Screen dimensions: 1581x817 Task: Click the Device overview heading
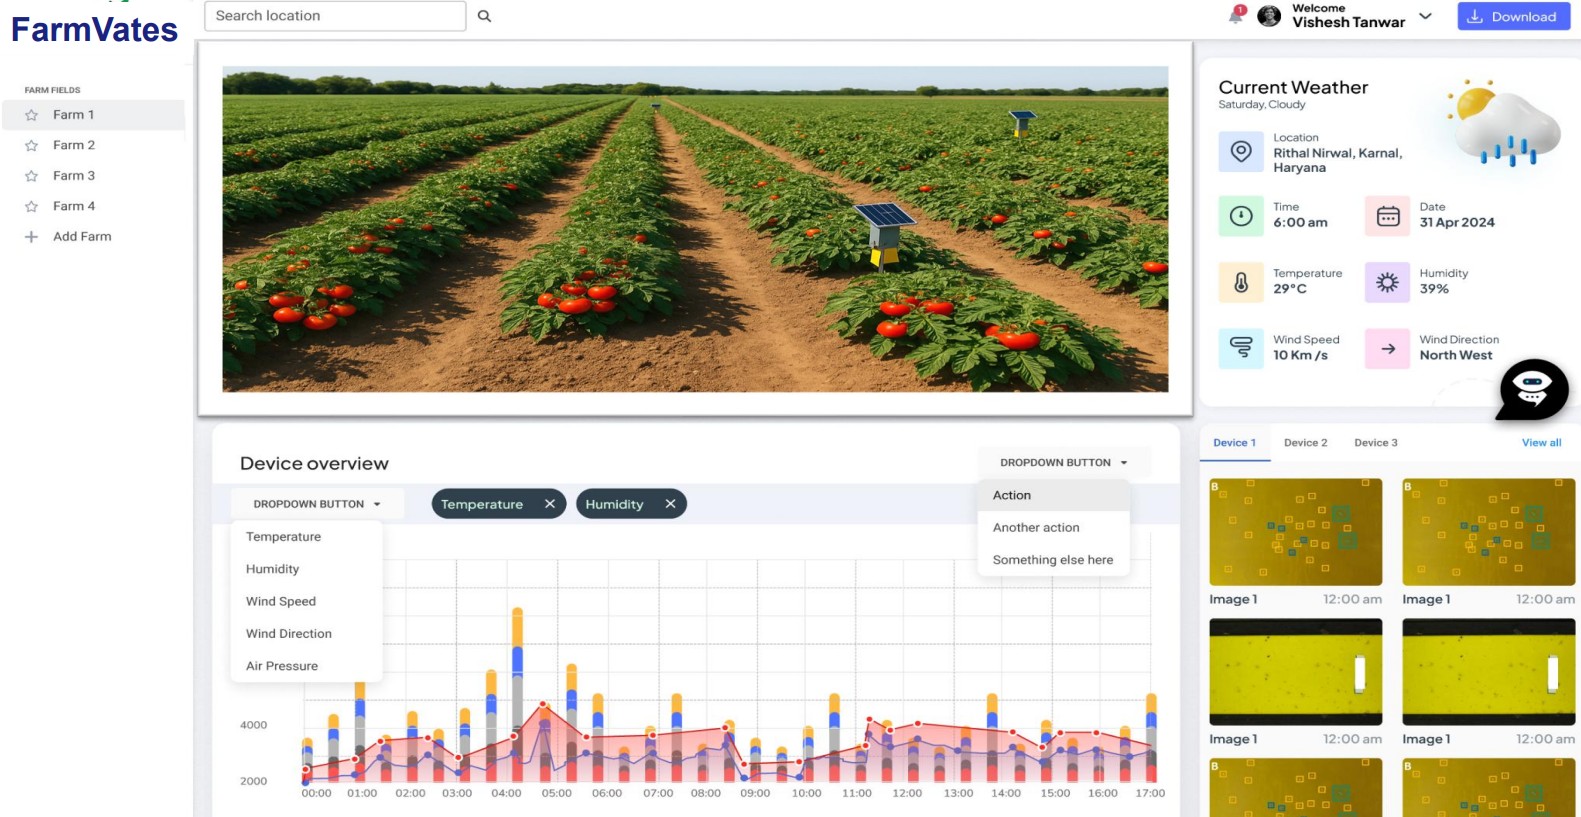point(314,464)
